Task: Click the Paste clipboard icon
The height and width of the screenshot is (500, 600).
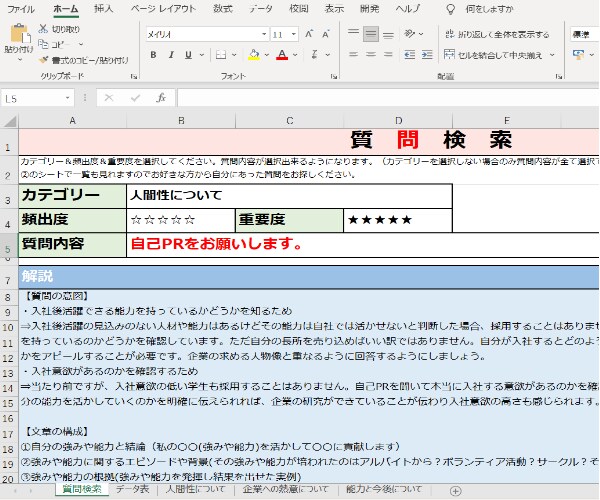Action: (19, 34)
